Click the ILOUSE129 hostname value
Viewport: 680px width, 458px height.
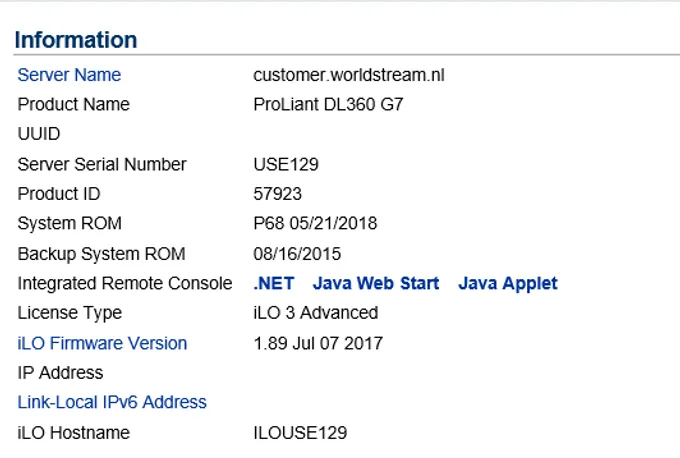pyautogui.click(x=300, y=432)
